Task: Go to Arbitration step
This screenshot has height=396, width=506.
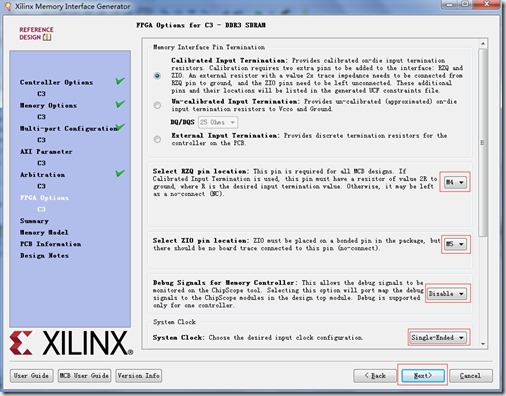Action: 42,175
